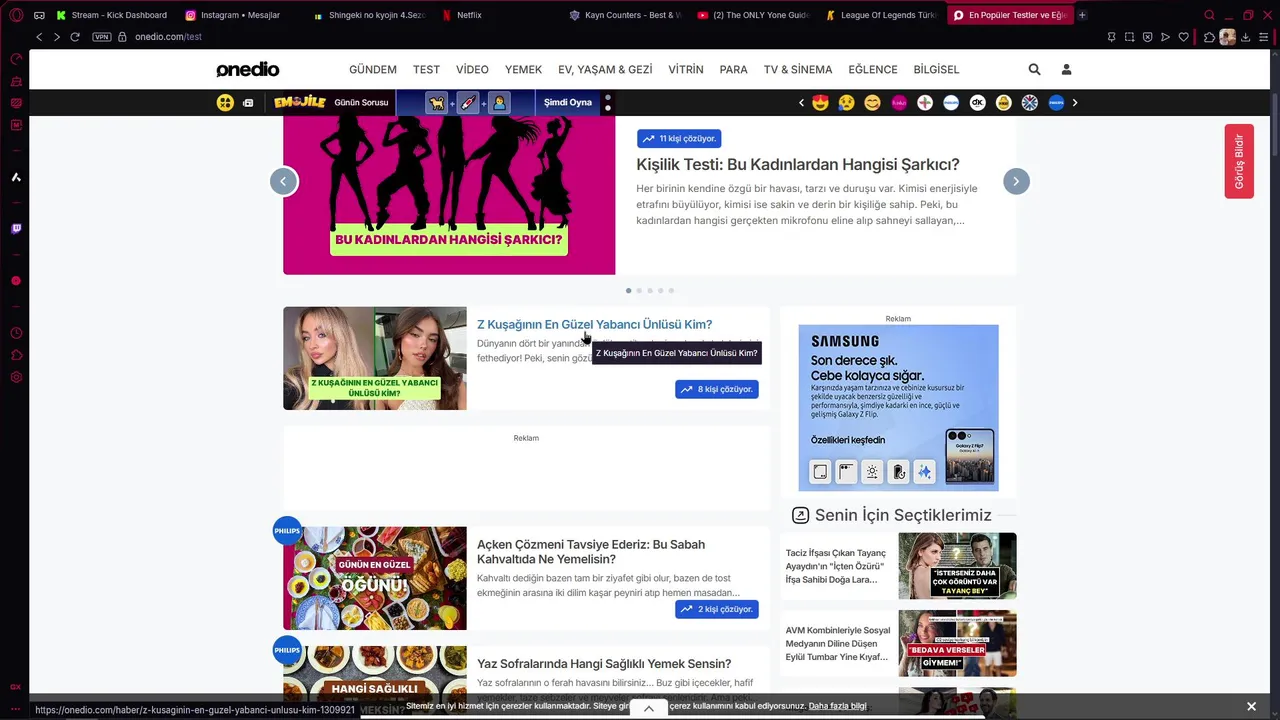The image size is (1280, 720).
Task: Click the onedio logo
Action: click(248, 69)
